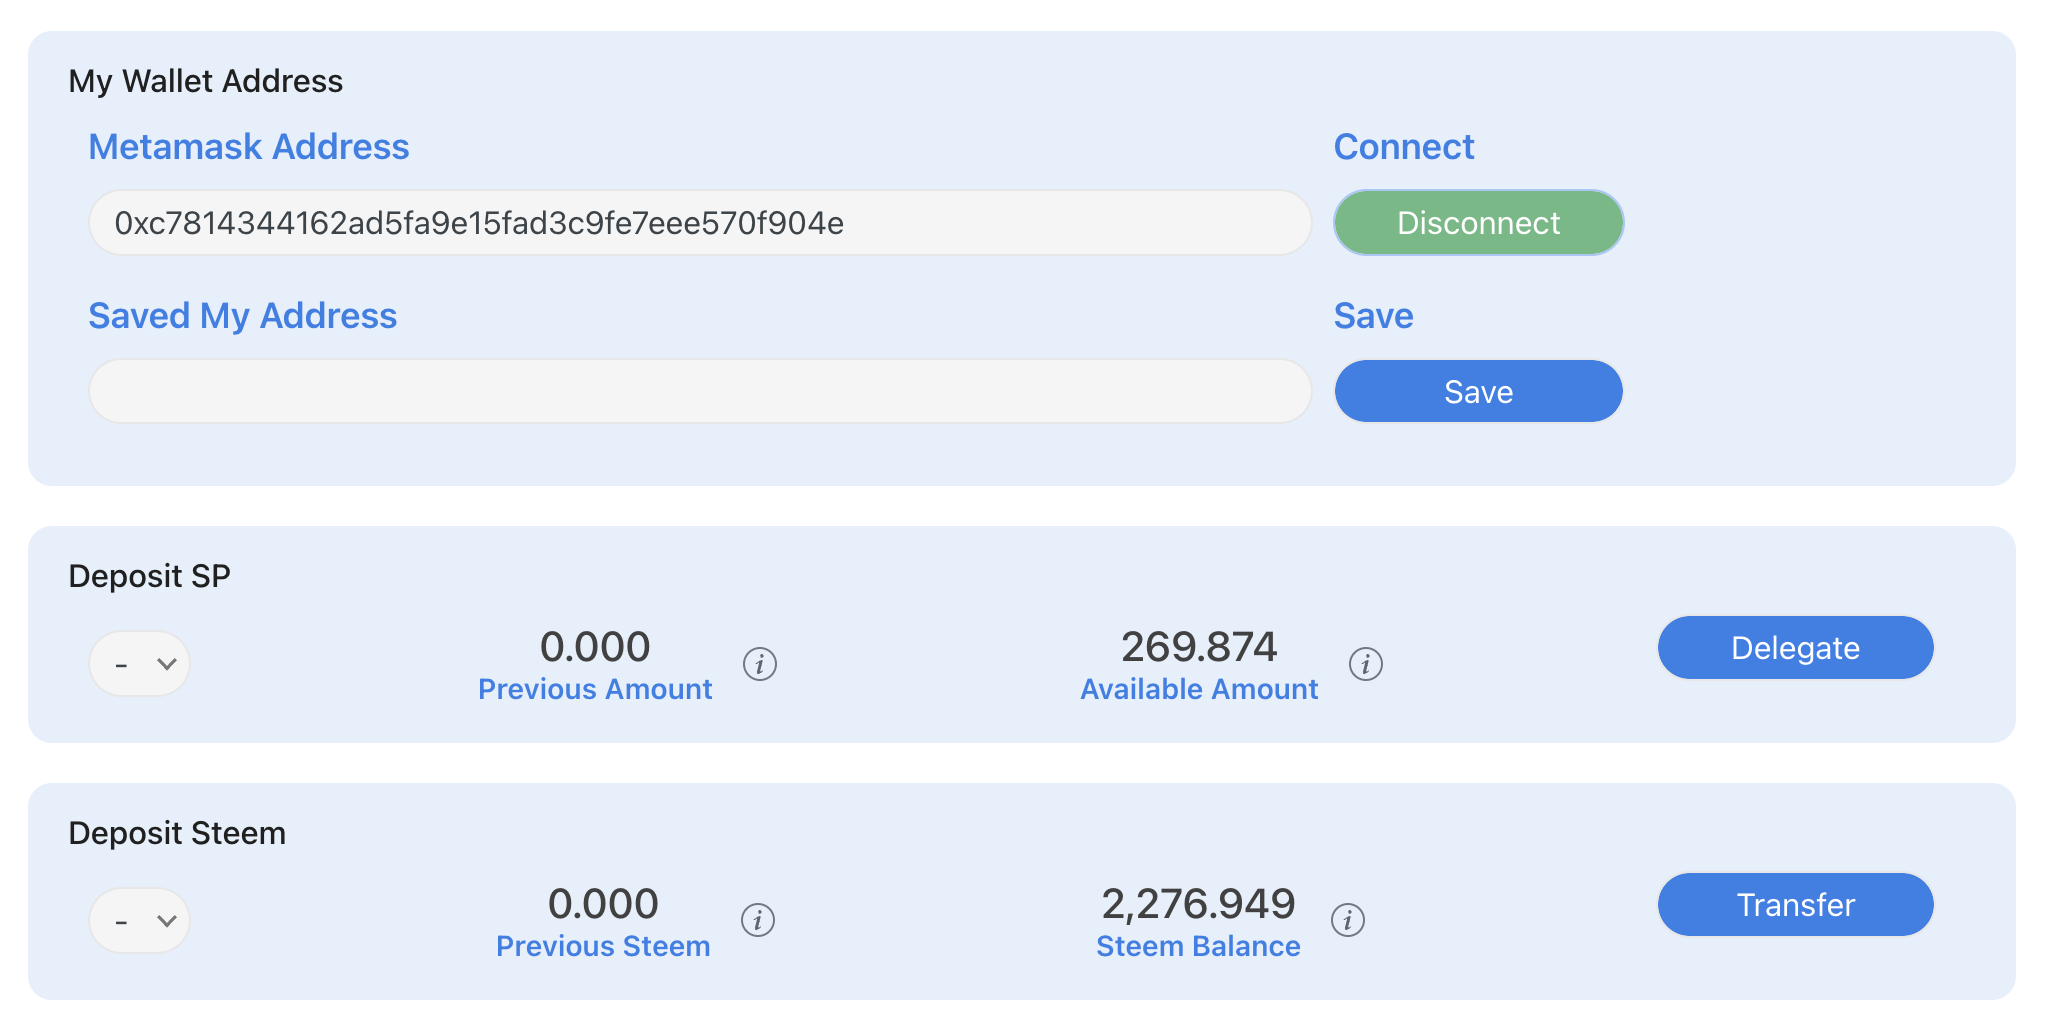Show info for Previous Steem

click(758, 920)
